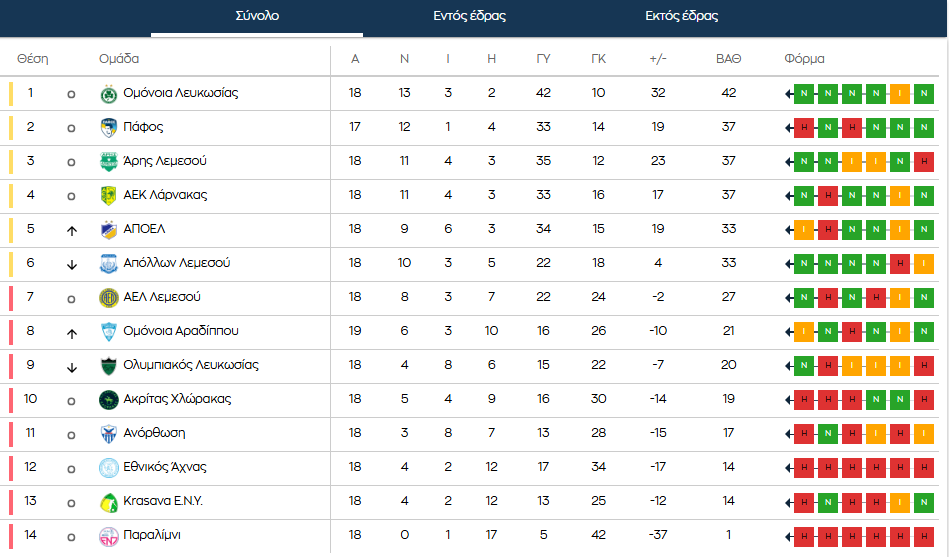Select the Εκτός έδρας tab
Image resolution: width=949 pixels, height=557 pixels.
[681, 16]
